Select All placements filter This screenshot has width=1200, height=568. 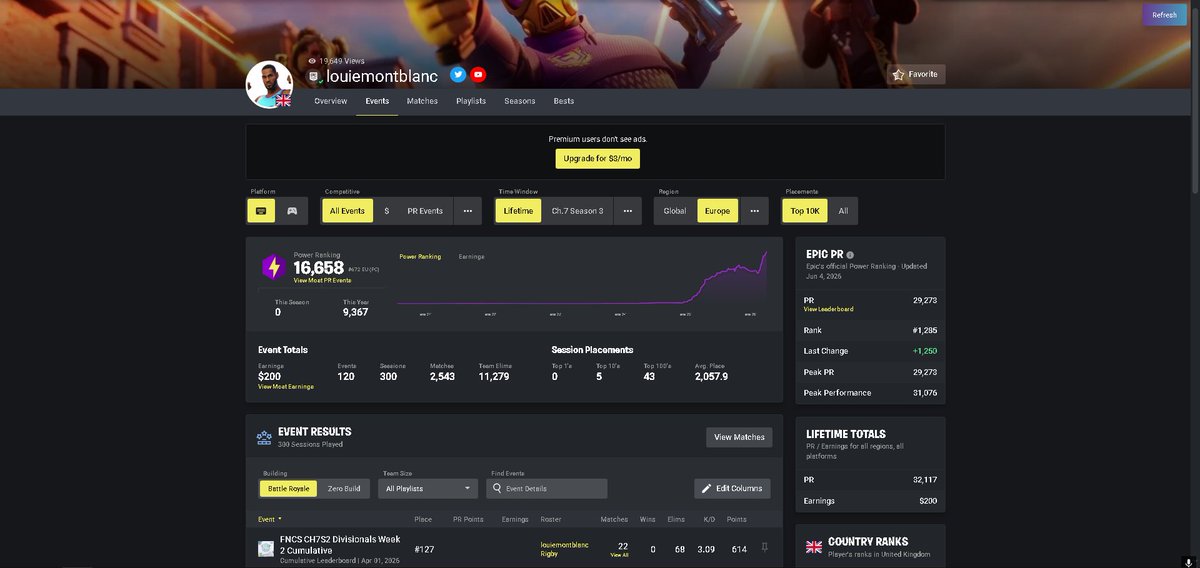(843, 211)
